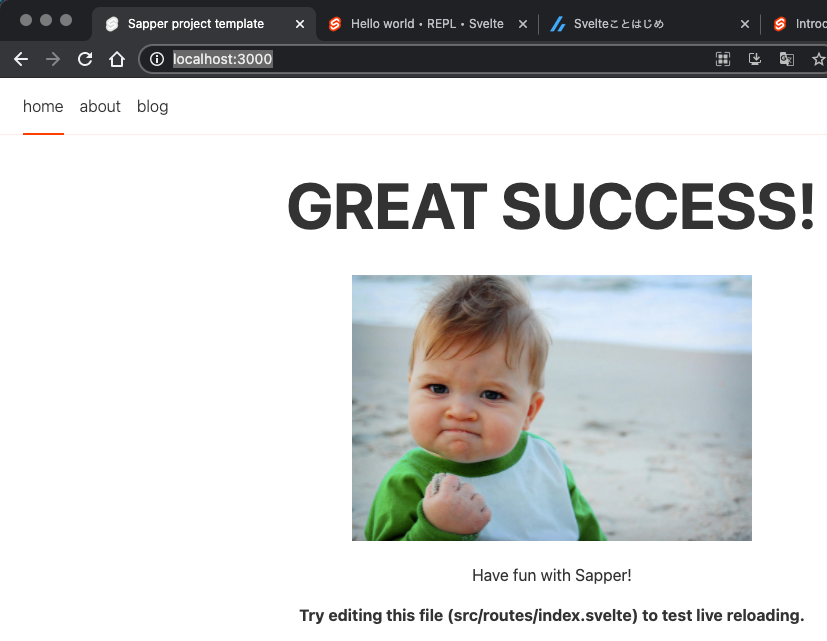Viewport: 827px width, 641px height.
Task: Click the install/download icon in address bar
Action: (755, 59)
